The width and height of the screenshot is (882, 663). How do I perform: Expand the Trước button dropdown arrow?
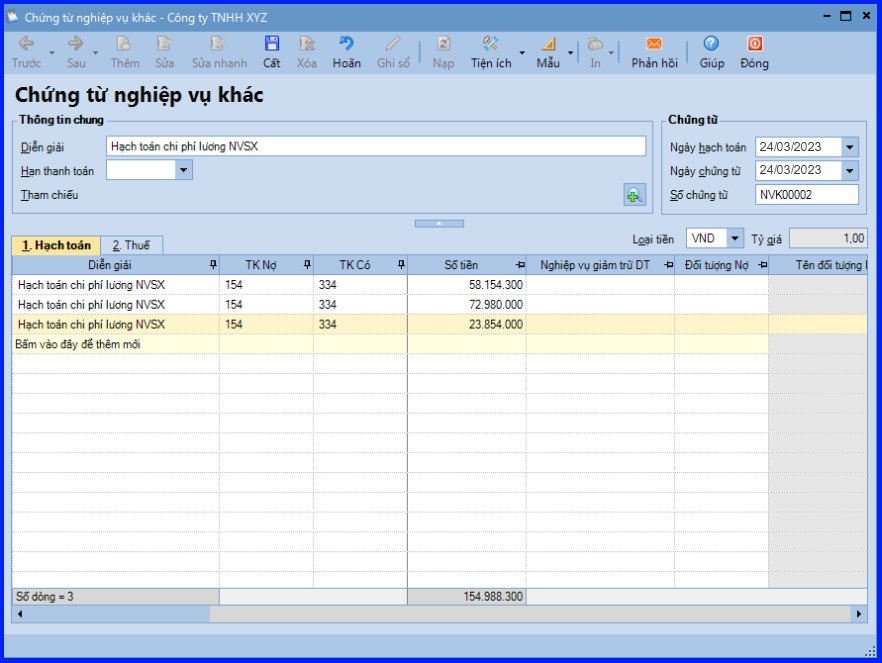[x=52, y=52]
